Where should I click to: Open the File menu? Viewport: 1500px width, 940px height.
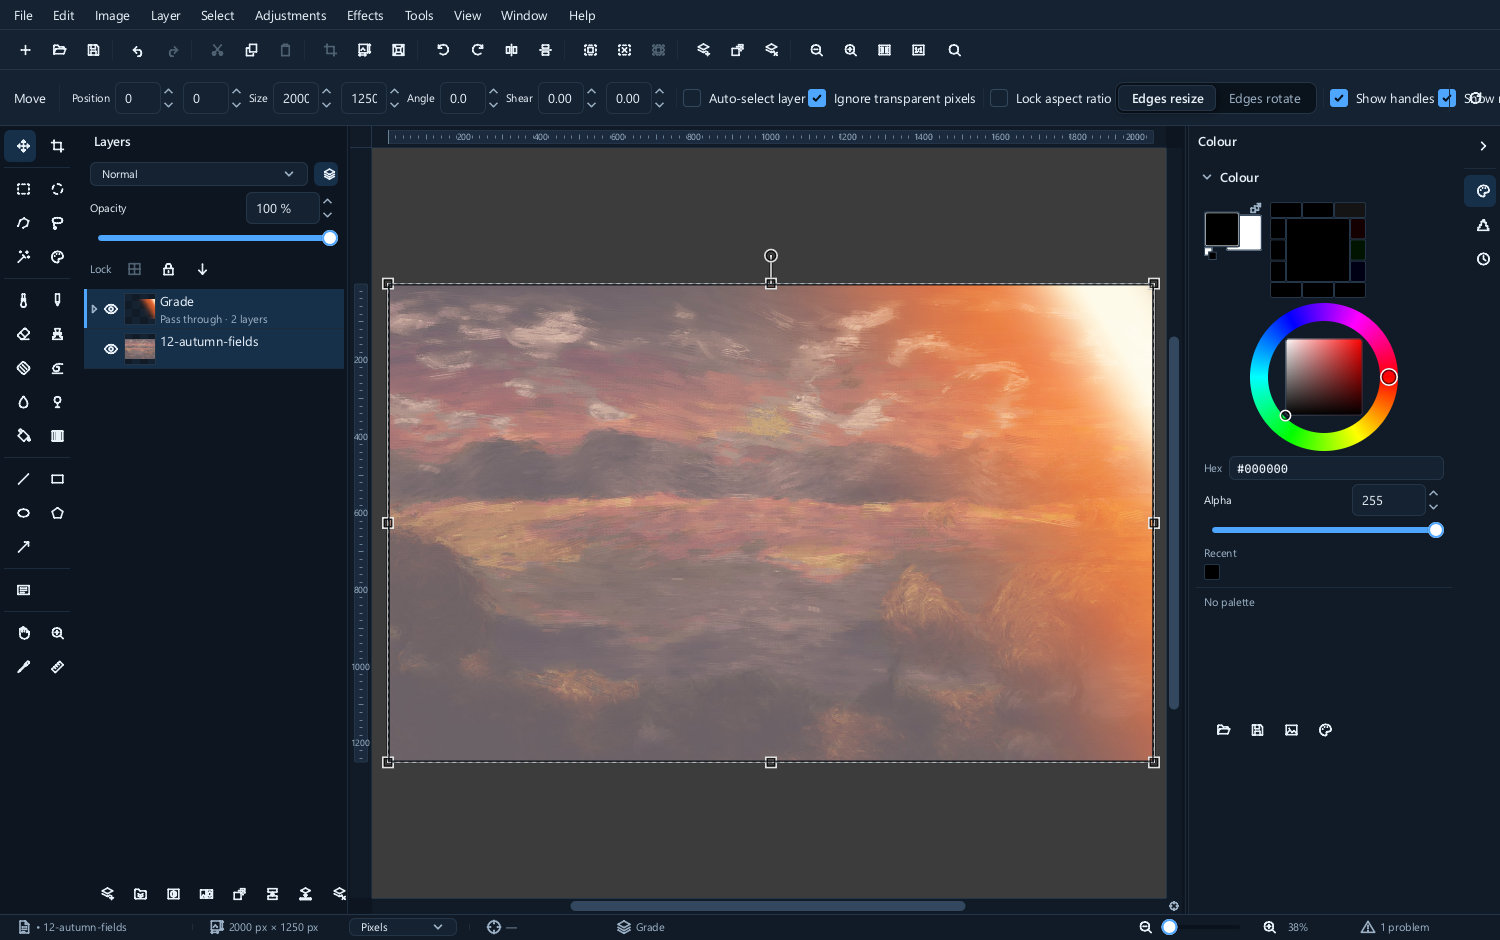23,16
